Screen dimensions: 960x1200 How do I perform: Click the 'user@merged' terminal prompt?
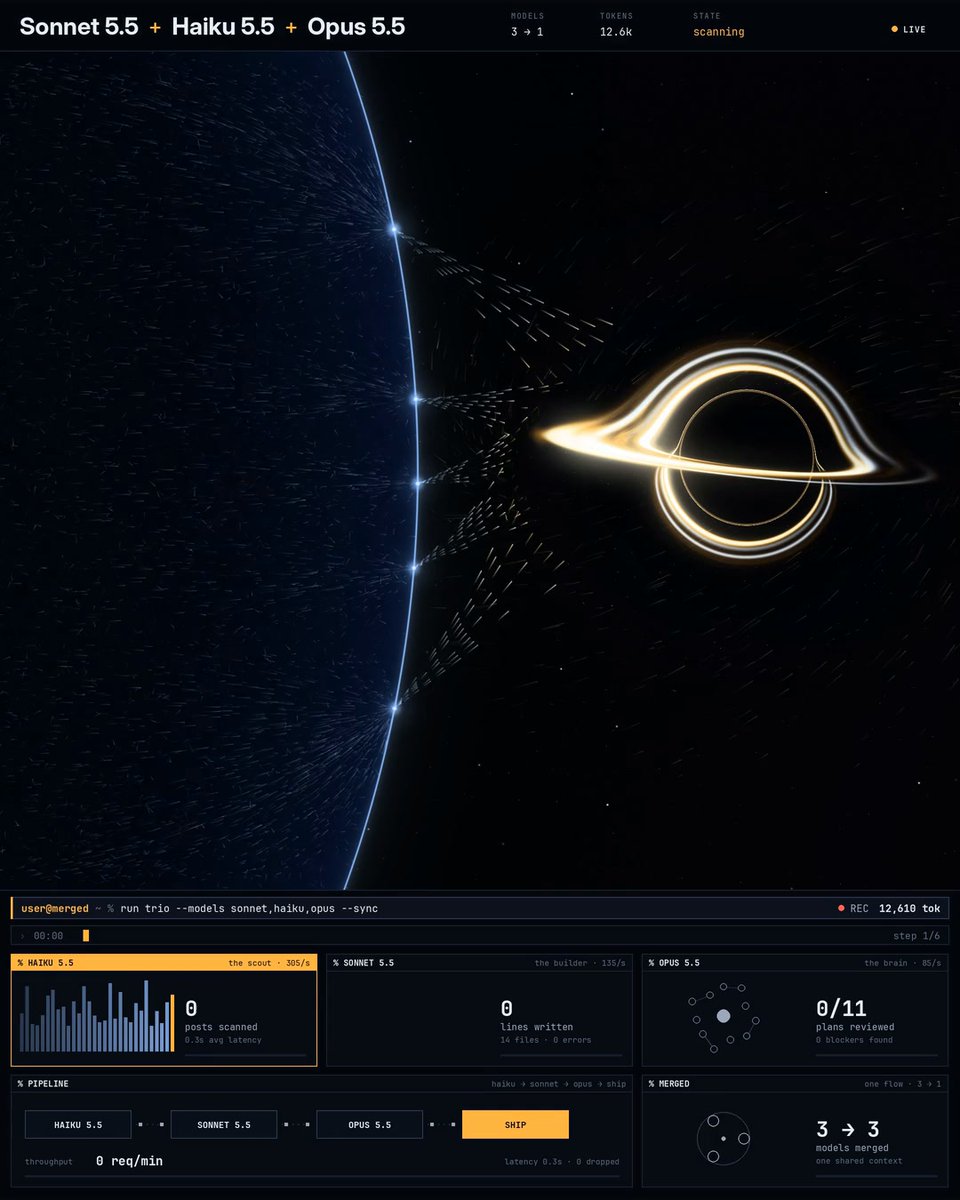pos(55,909)
